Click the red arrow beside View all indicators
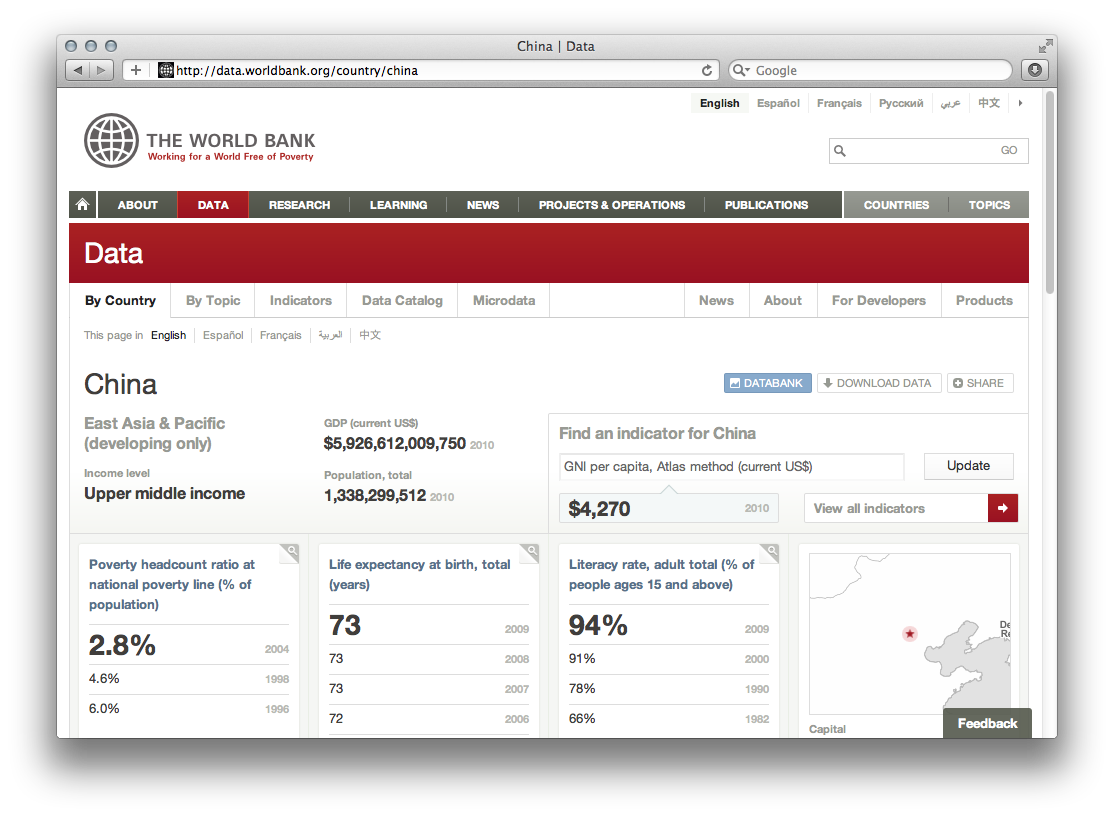The height and width of the screenshot is (817, 1114). coord(1003,508)
